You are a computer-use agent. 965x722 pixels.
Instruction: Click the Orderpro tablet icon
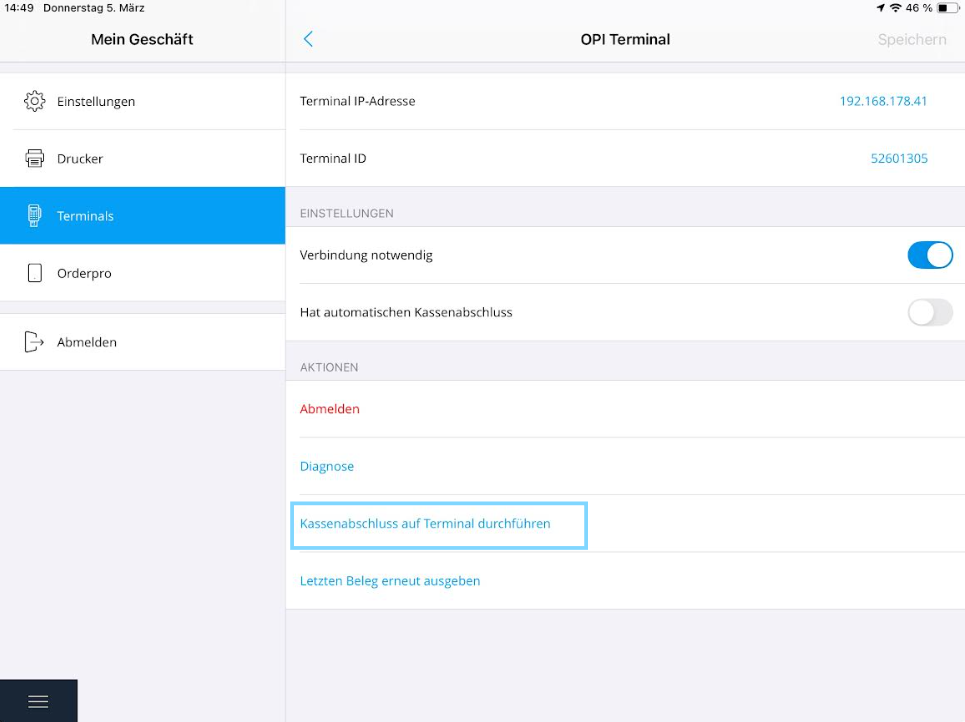(x=35, y=273)
